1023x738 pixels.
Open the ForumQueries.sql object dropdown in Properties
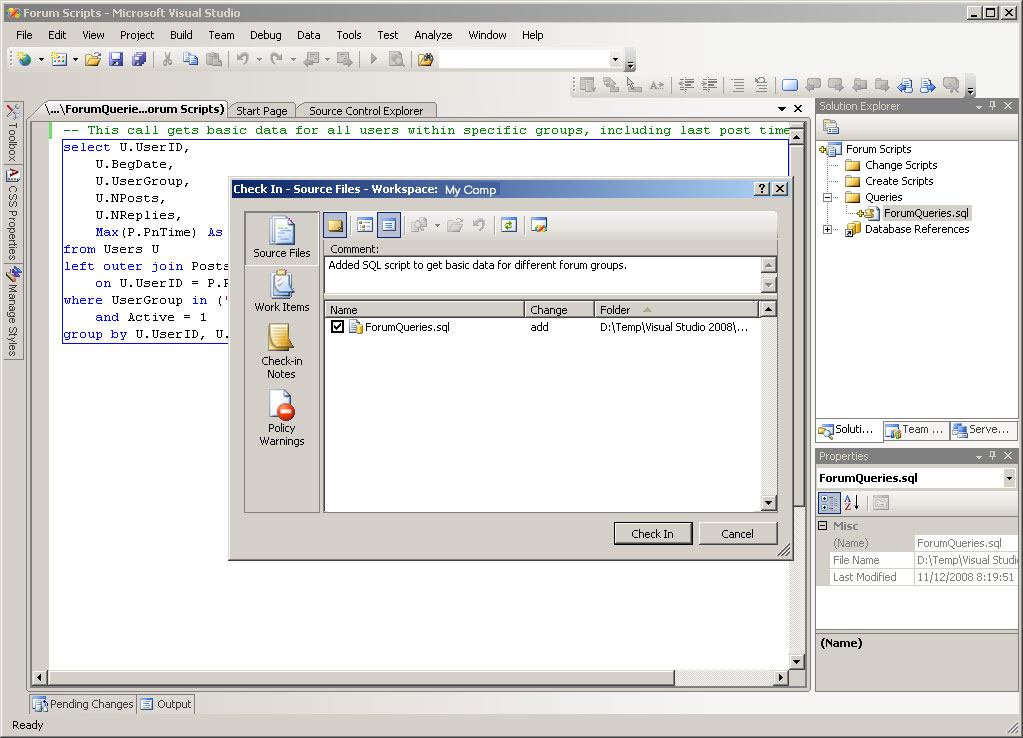click(1009, 478)
